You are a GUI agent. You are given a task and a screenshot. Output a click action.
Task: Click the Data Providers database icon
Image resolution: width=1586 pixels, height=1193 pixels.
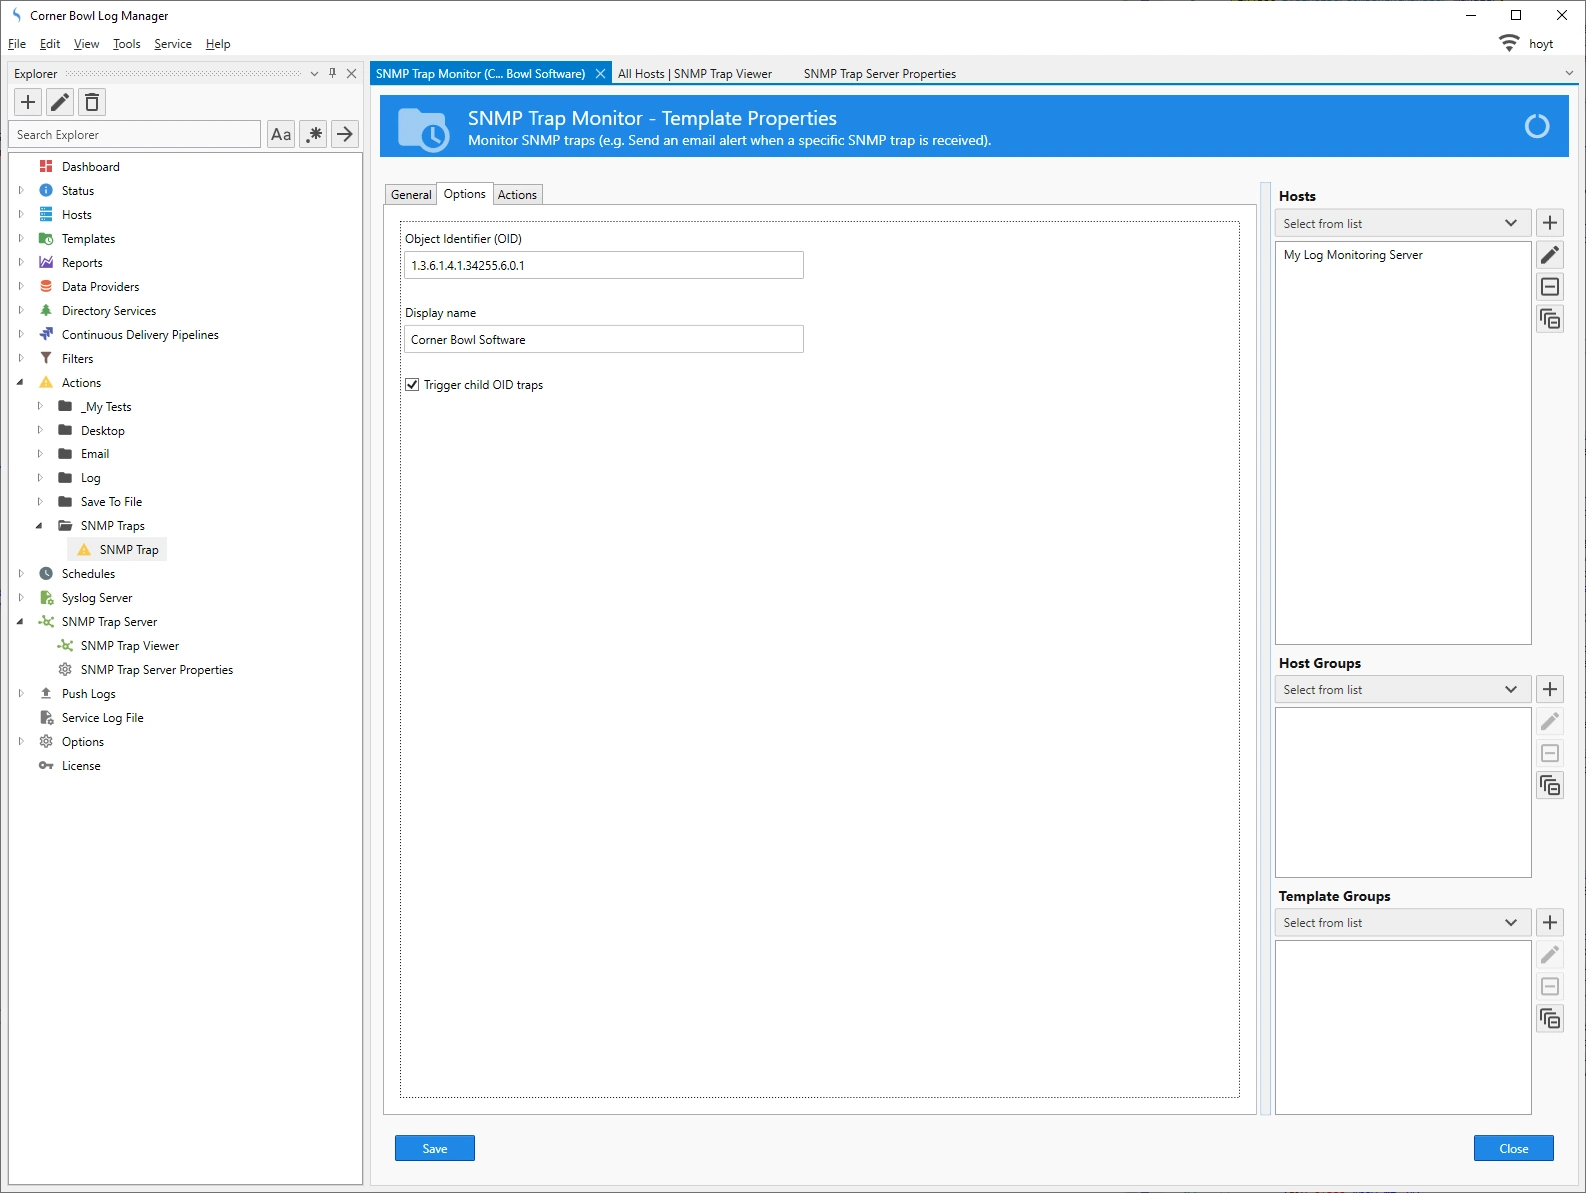46,286
